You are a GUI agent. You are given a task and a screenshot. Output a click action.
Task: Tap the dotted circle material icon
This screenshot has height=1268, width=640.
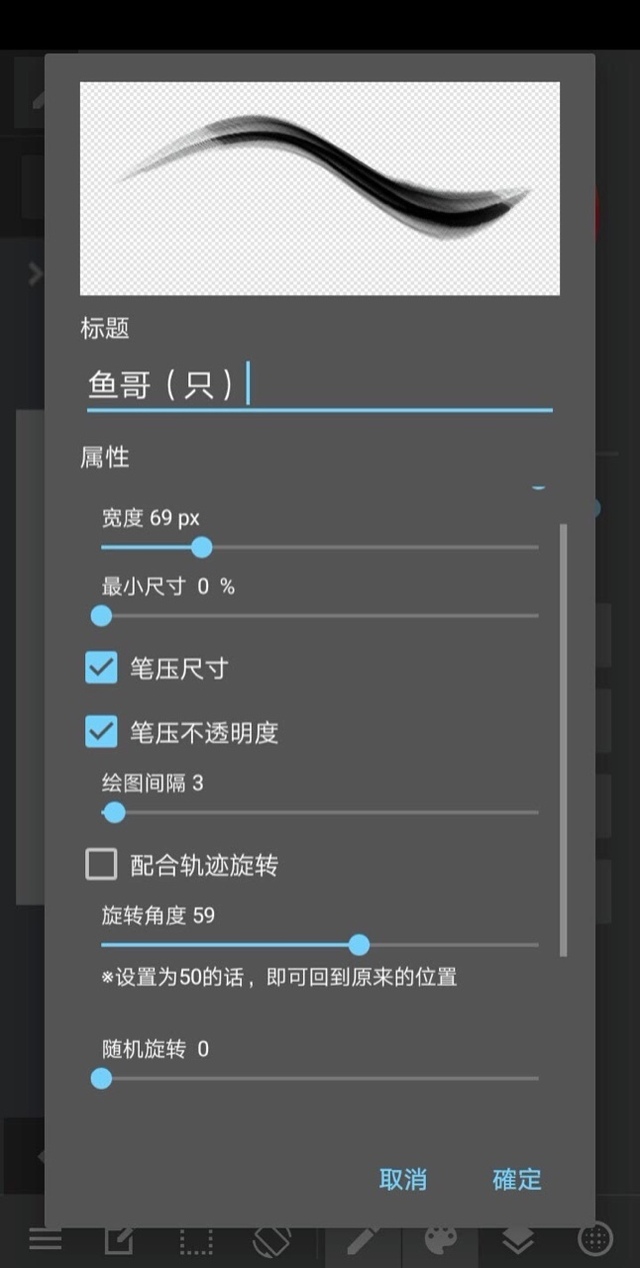tap(596, 1240)
